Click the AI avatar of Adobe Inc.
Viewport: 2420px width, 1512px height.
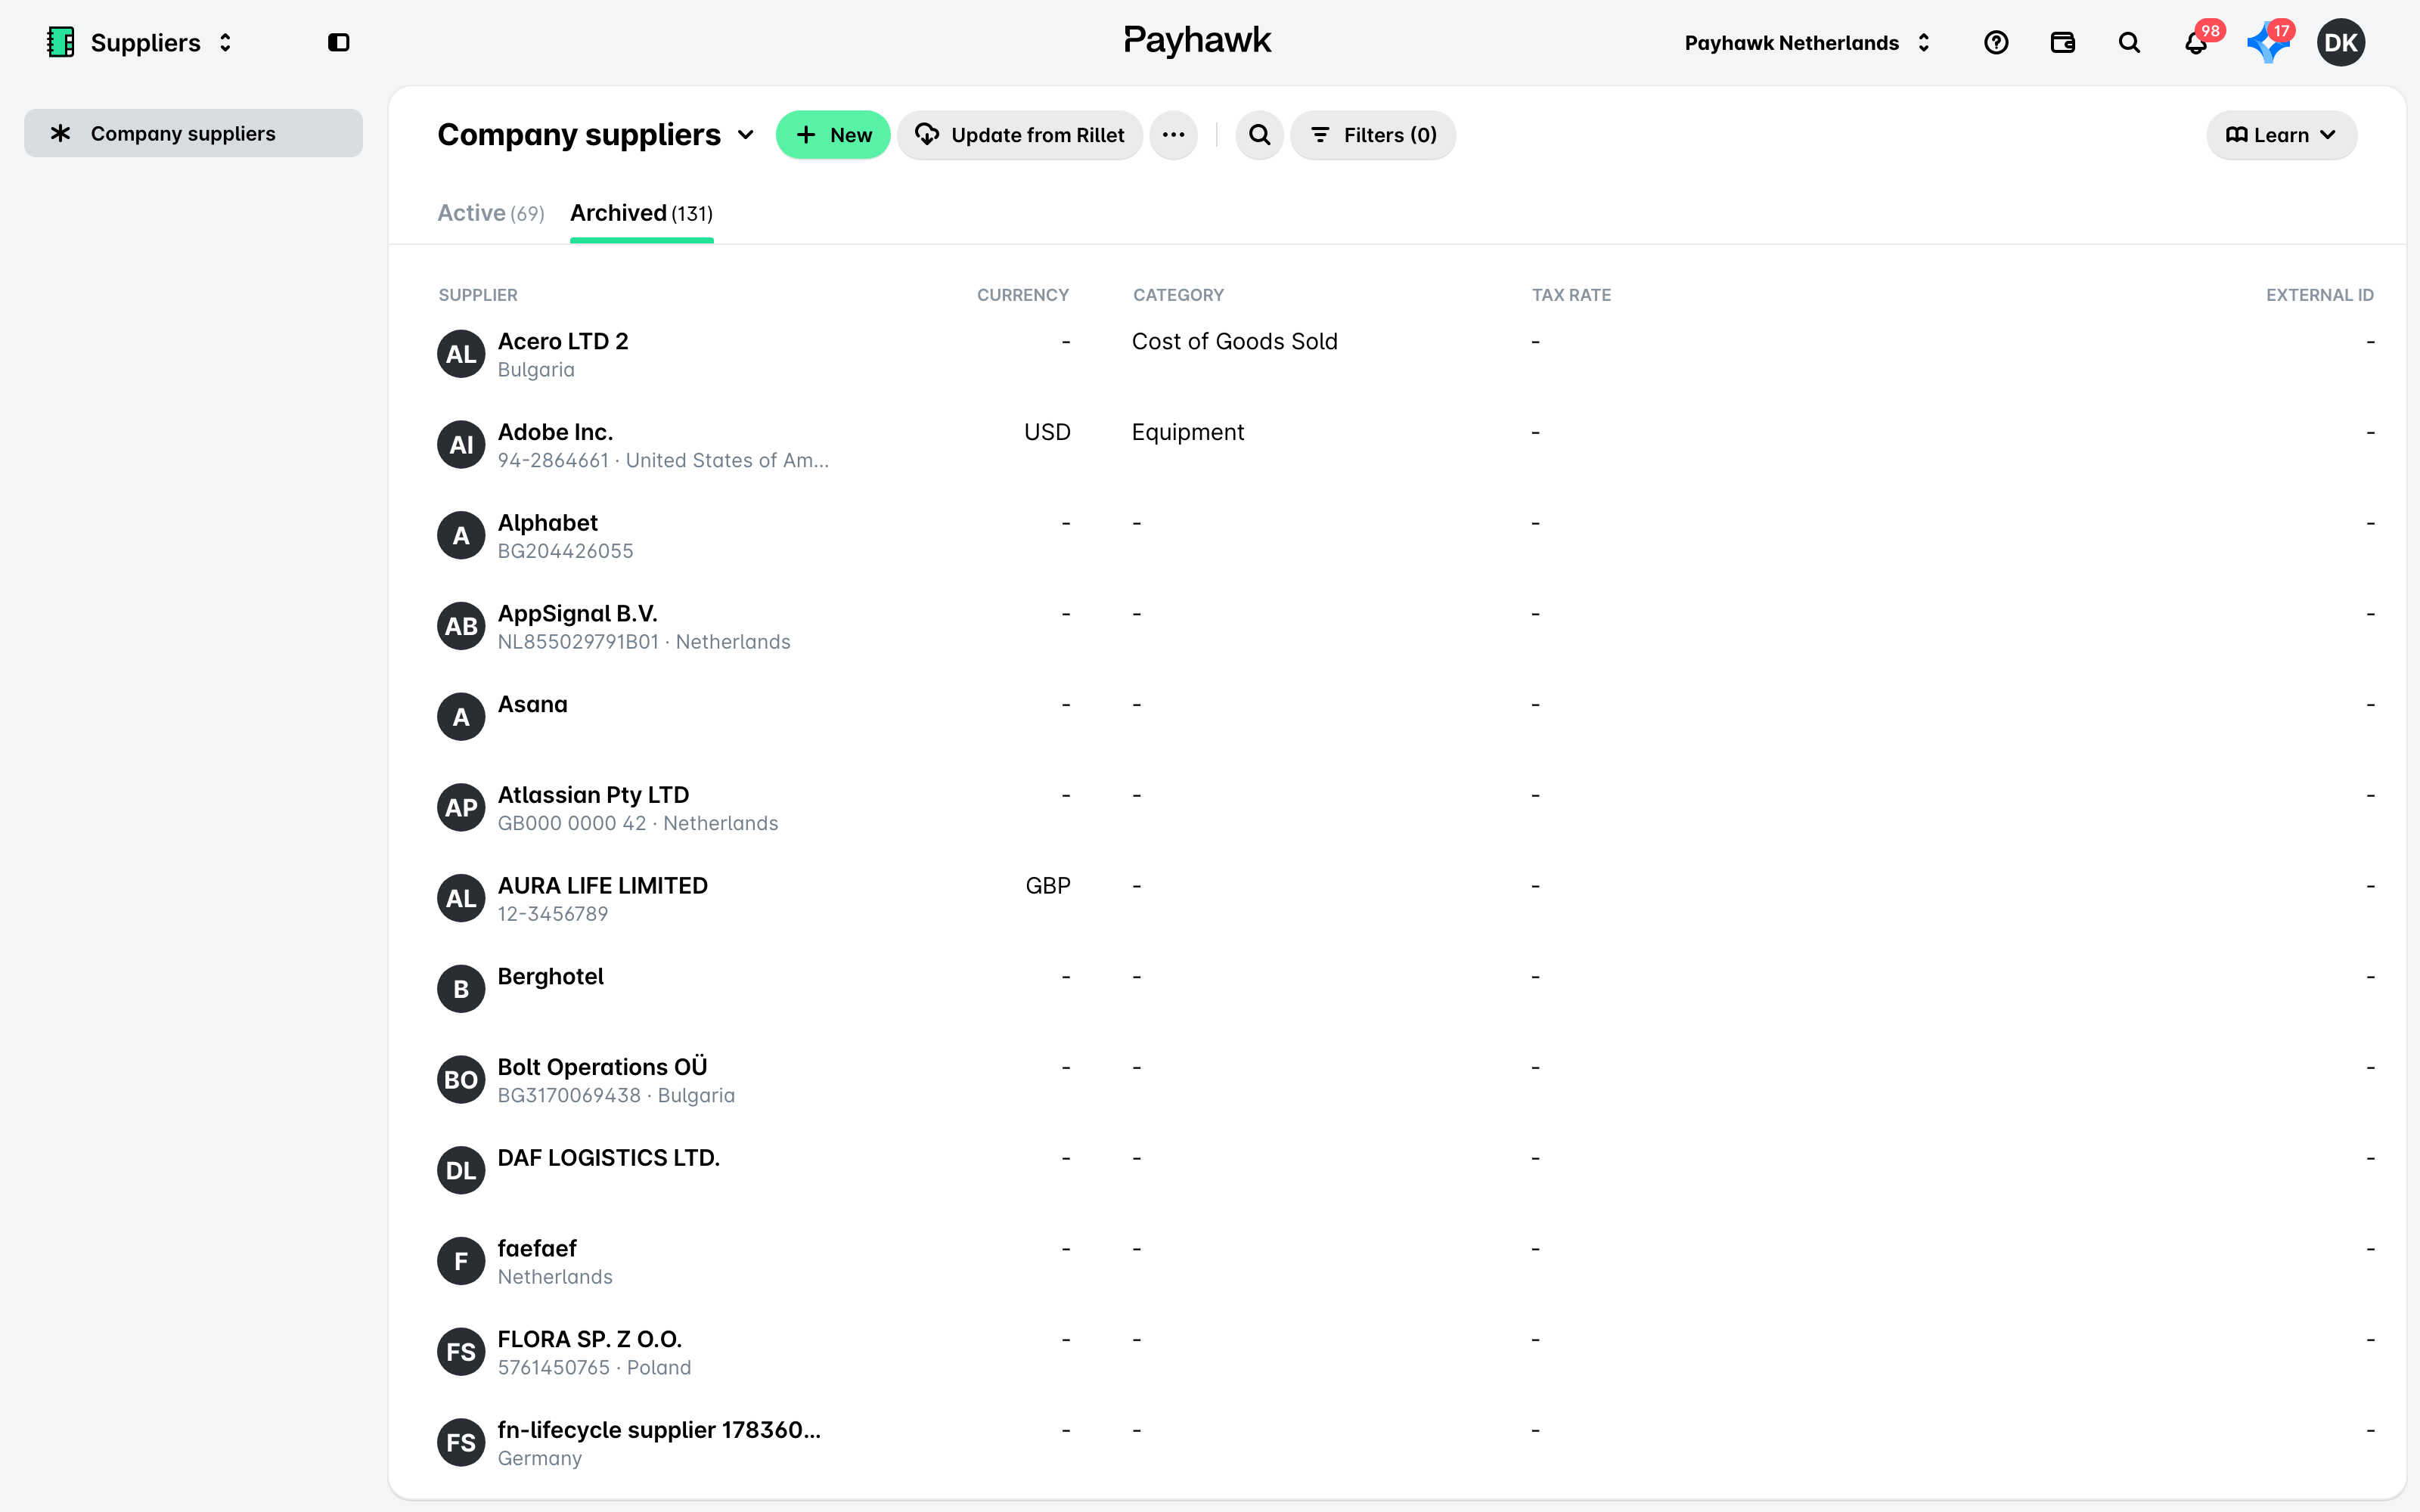click(461, 445)
